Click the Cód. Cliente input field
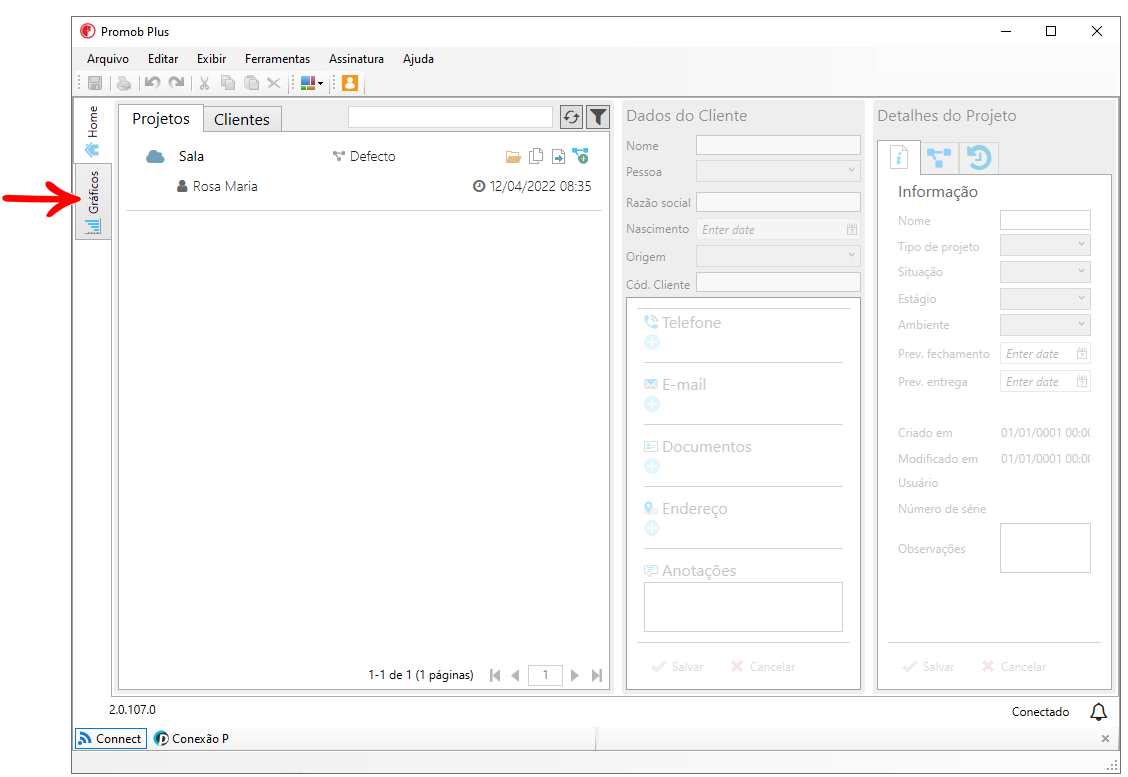 778,282
